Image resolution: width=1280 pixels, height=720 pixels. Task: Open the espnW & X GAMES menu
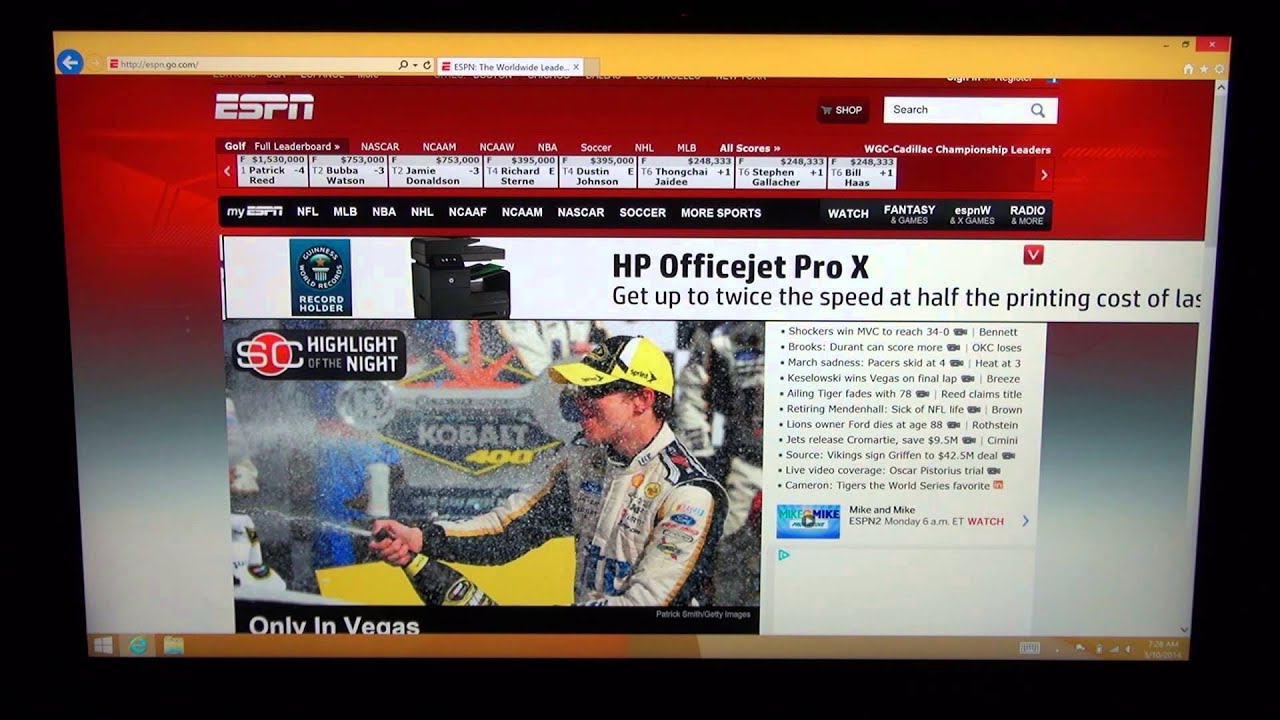coord(973,214)
